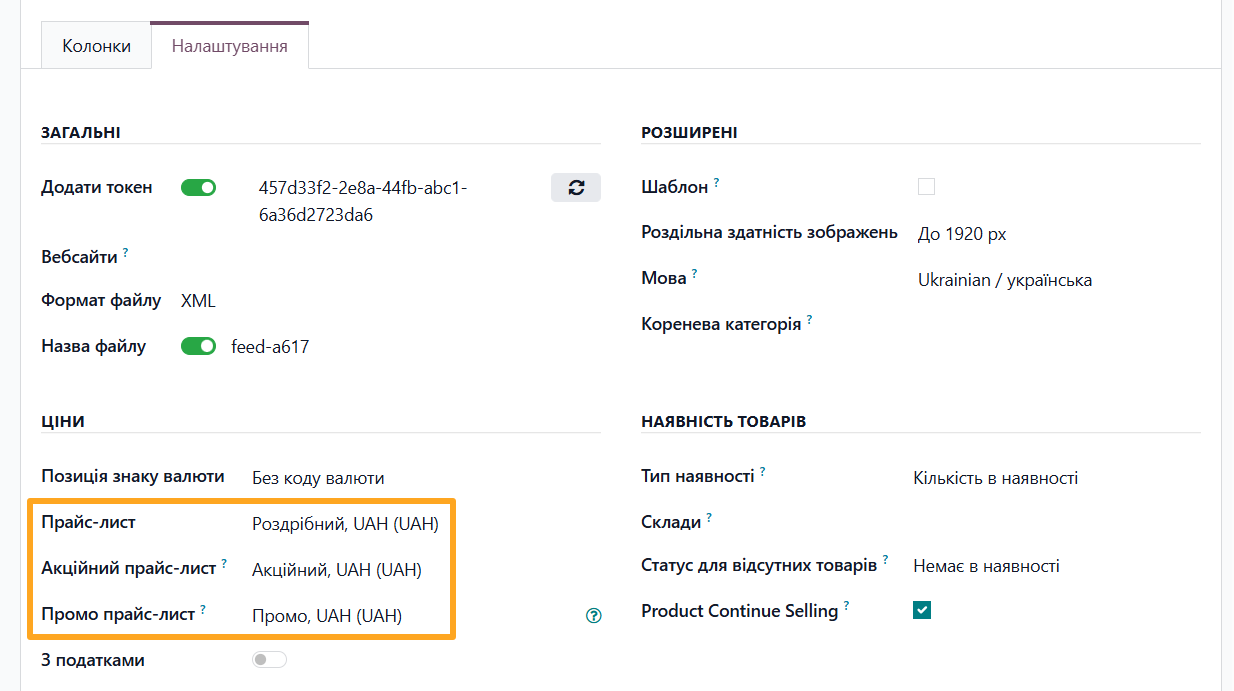Click the Склади field
Screen dimensions: 1234x691
coord(1056,521)
